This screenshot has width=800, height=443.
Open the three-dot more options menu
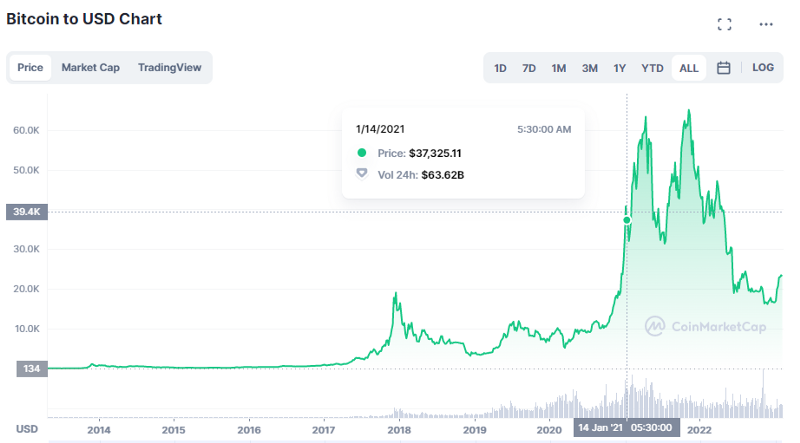766,24
